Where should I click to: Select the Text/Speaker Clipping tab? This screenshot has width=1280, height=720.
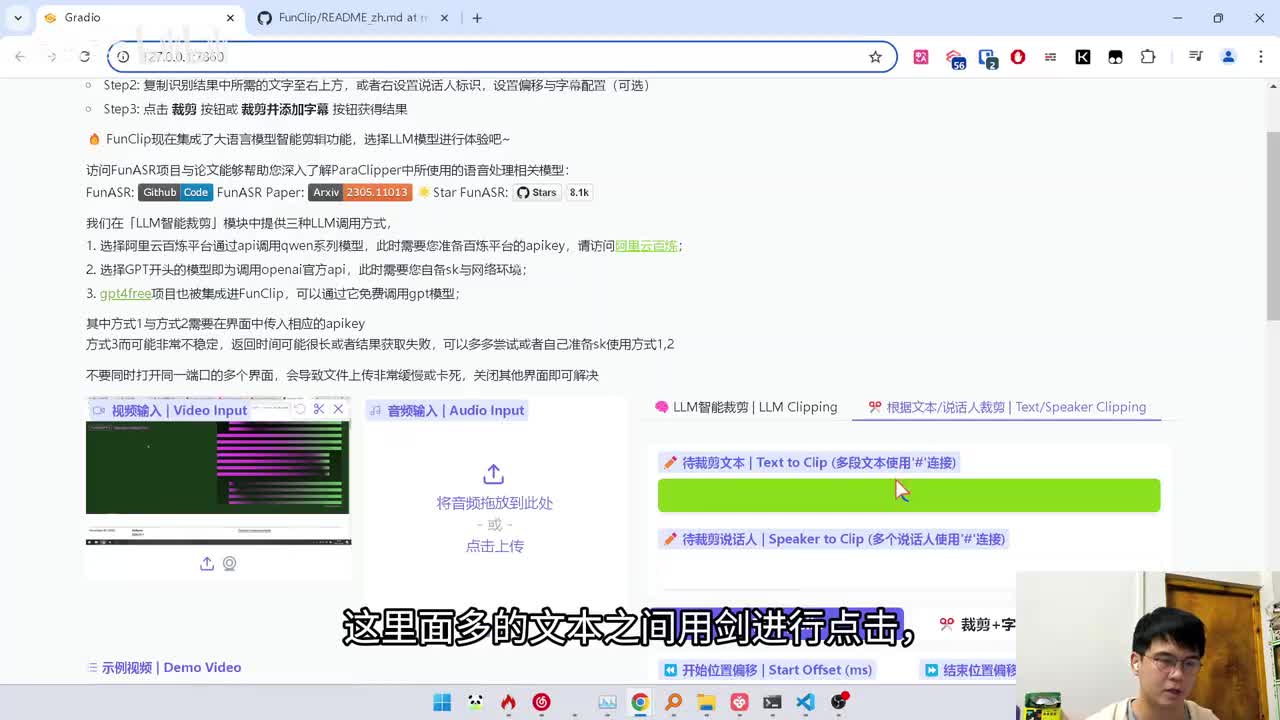point(1007,407)
